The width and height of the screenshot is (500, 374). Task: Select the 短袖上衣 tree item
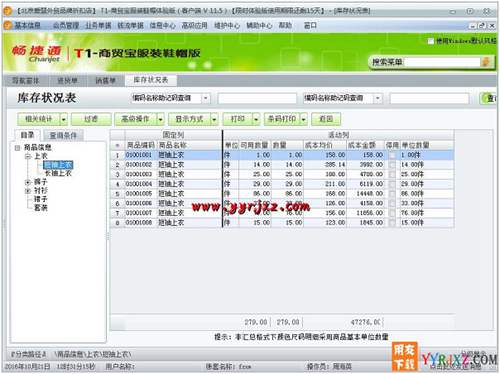(58, 165)
